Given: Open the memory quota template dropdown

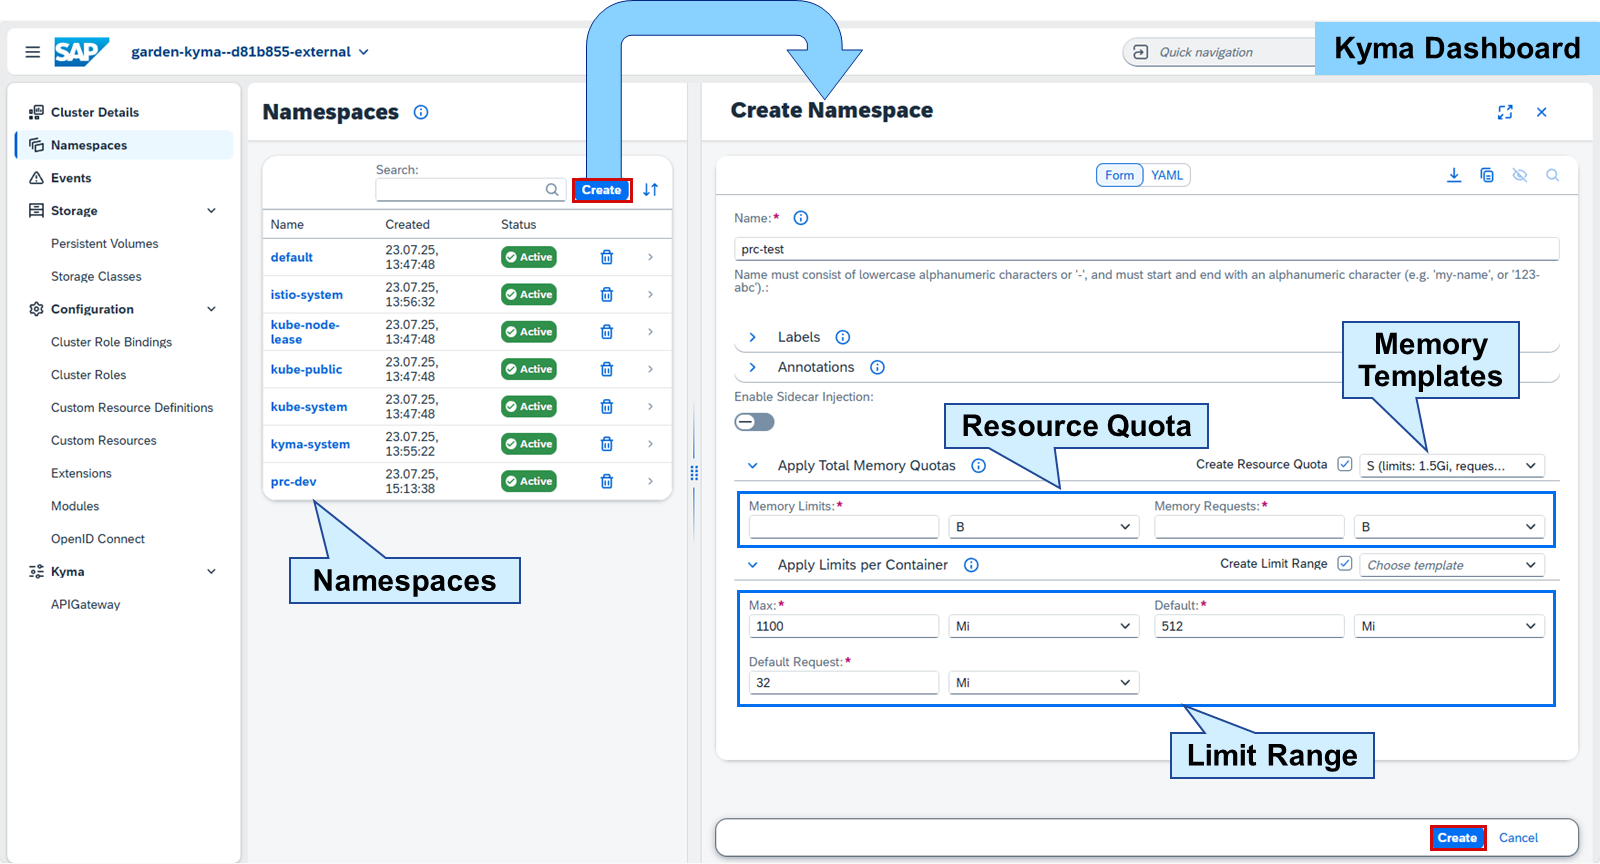Looking at the screenshot, I should [x=1452, y=466].
